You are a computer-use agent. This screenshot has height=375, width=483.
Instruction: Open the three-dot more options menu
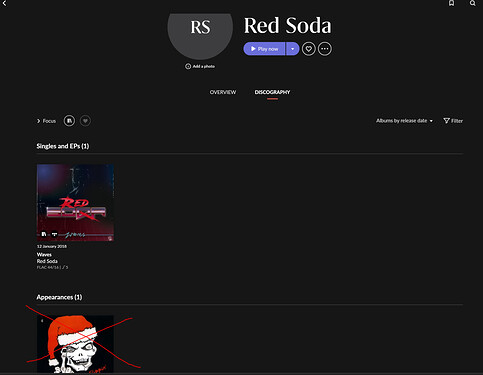point(325,49)
